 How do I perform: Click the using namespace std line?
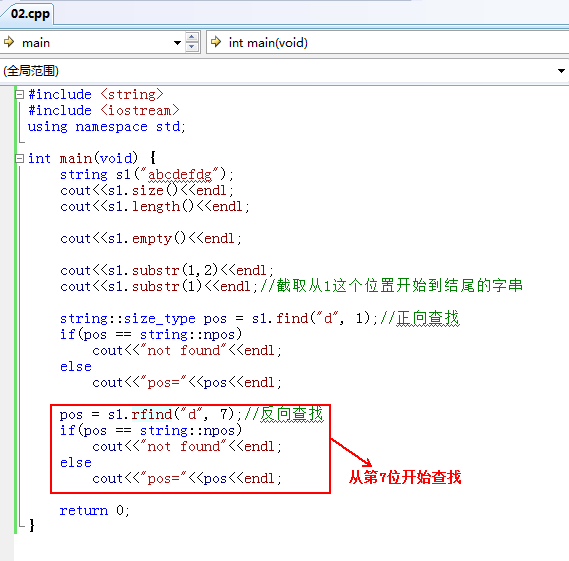pos(107,127)
